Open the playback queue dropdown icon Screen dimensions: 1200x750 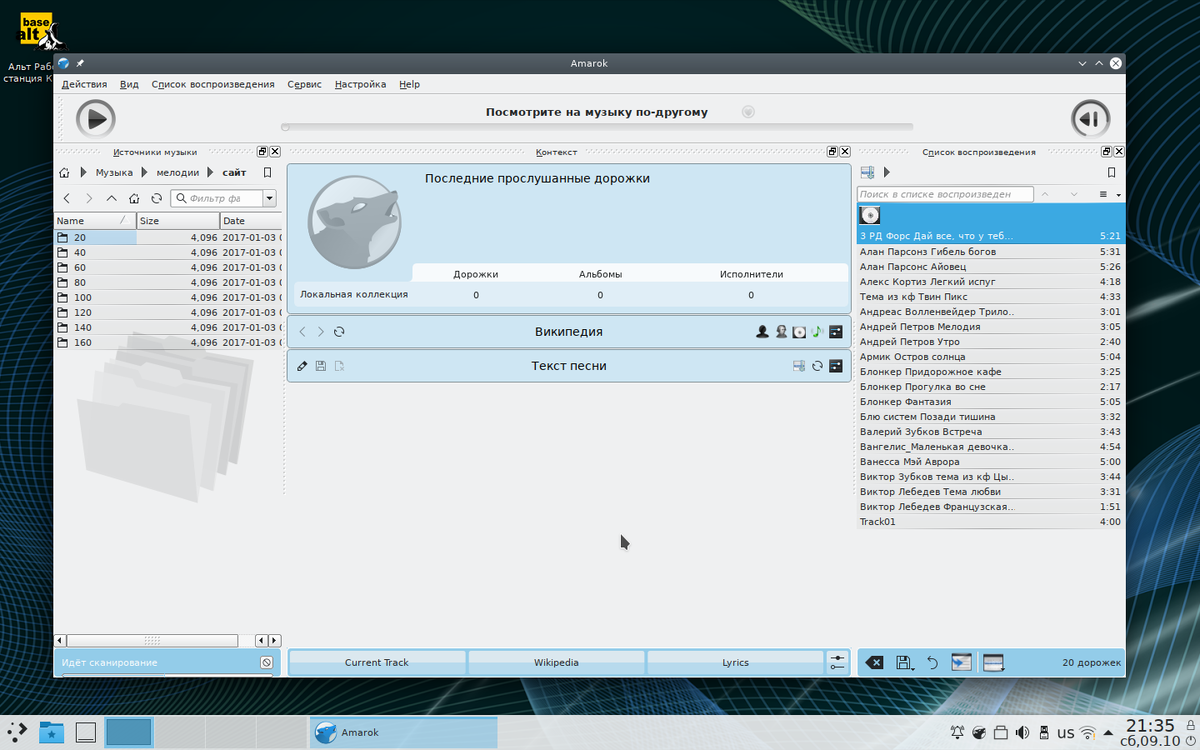click(993, 662)
